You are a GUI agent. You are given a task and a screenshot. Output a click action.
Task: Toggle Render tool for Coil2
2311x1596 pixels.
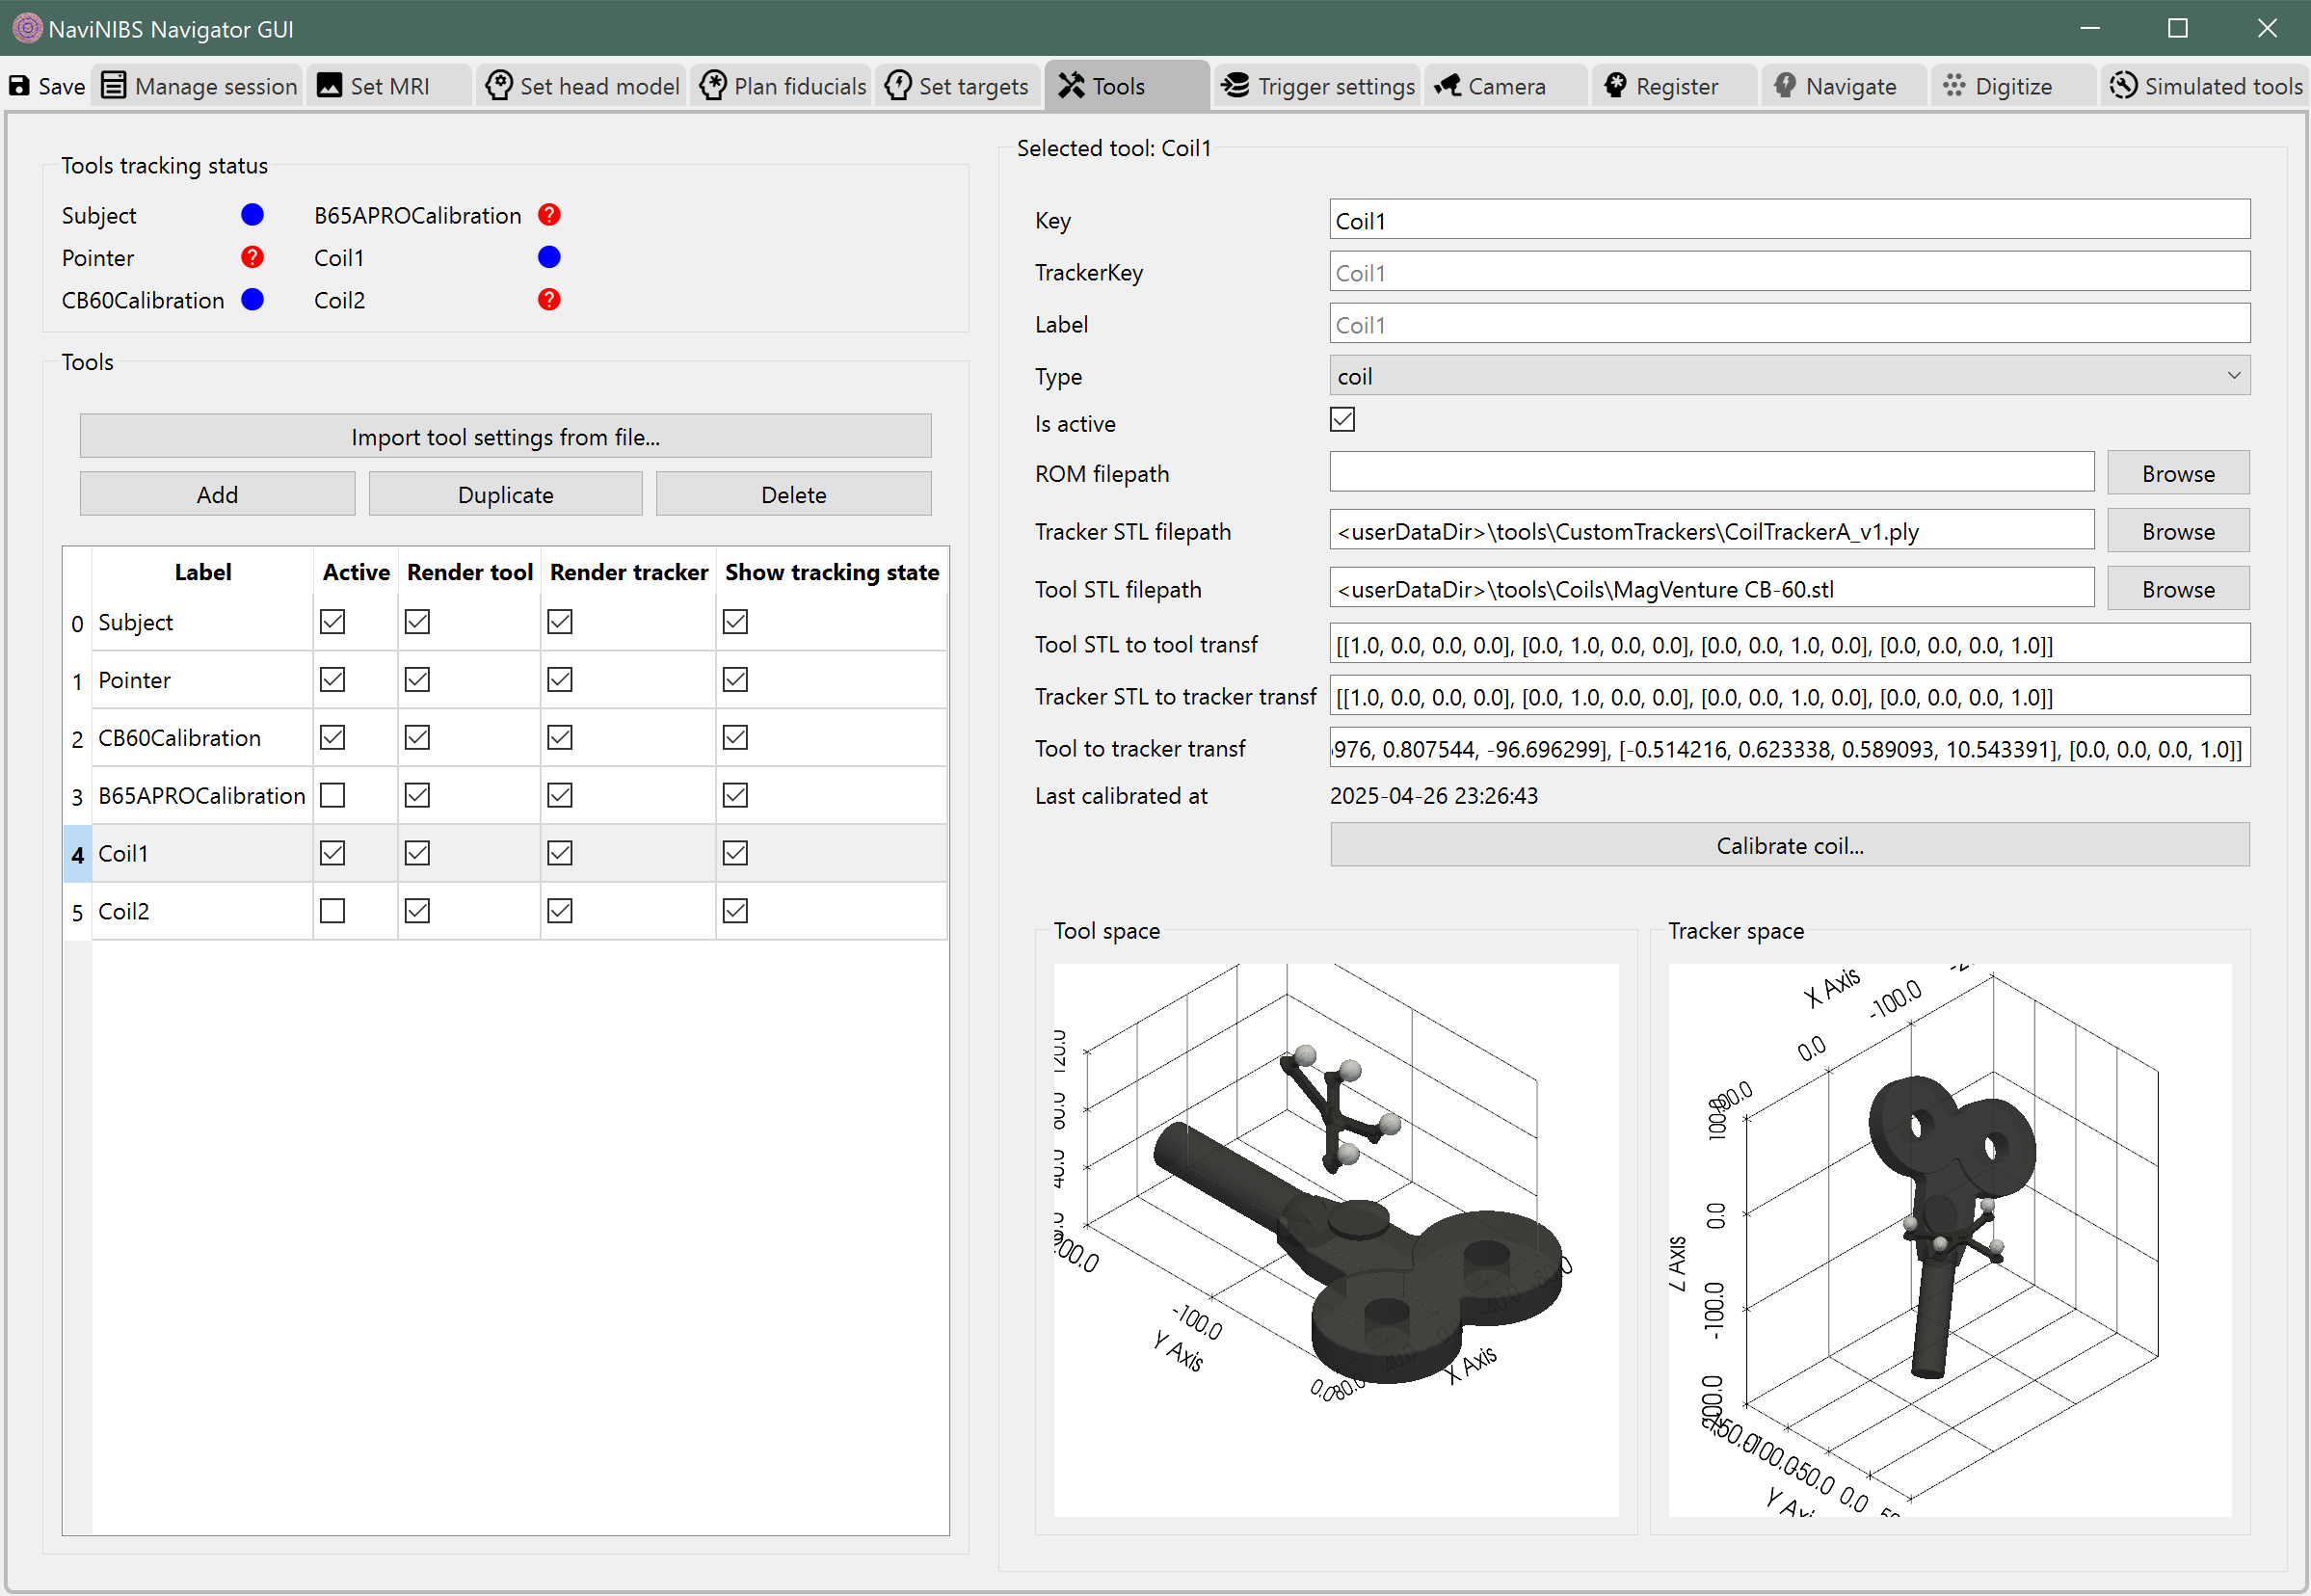pos(417,911)
